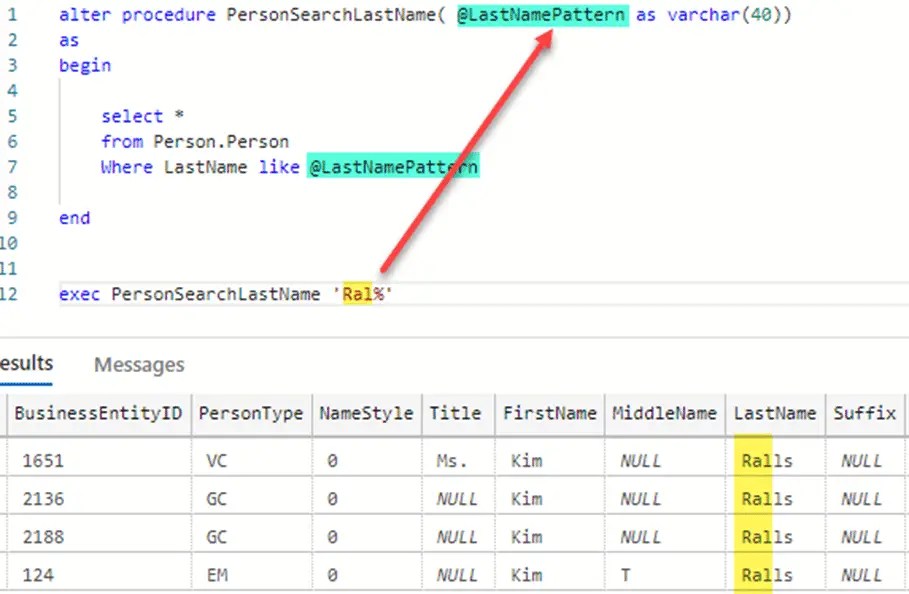This screenshot has width=909, height=594.
Task: Select cell with BusinessEntityID 124
Action: click(x=99, y=575)
